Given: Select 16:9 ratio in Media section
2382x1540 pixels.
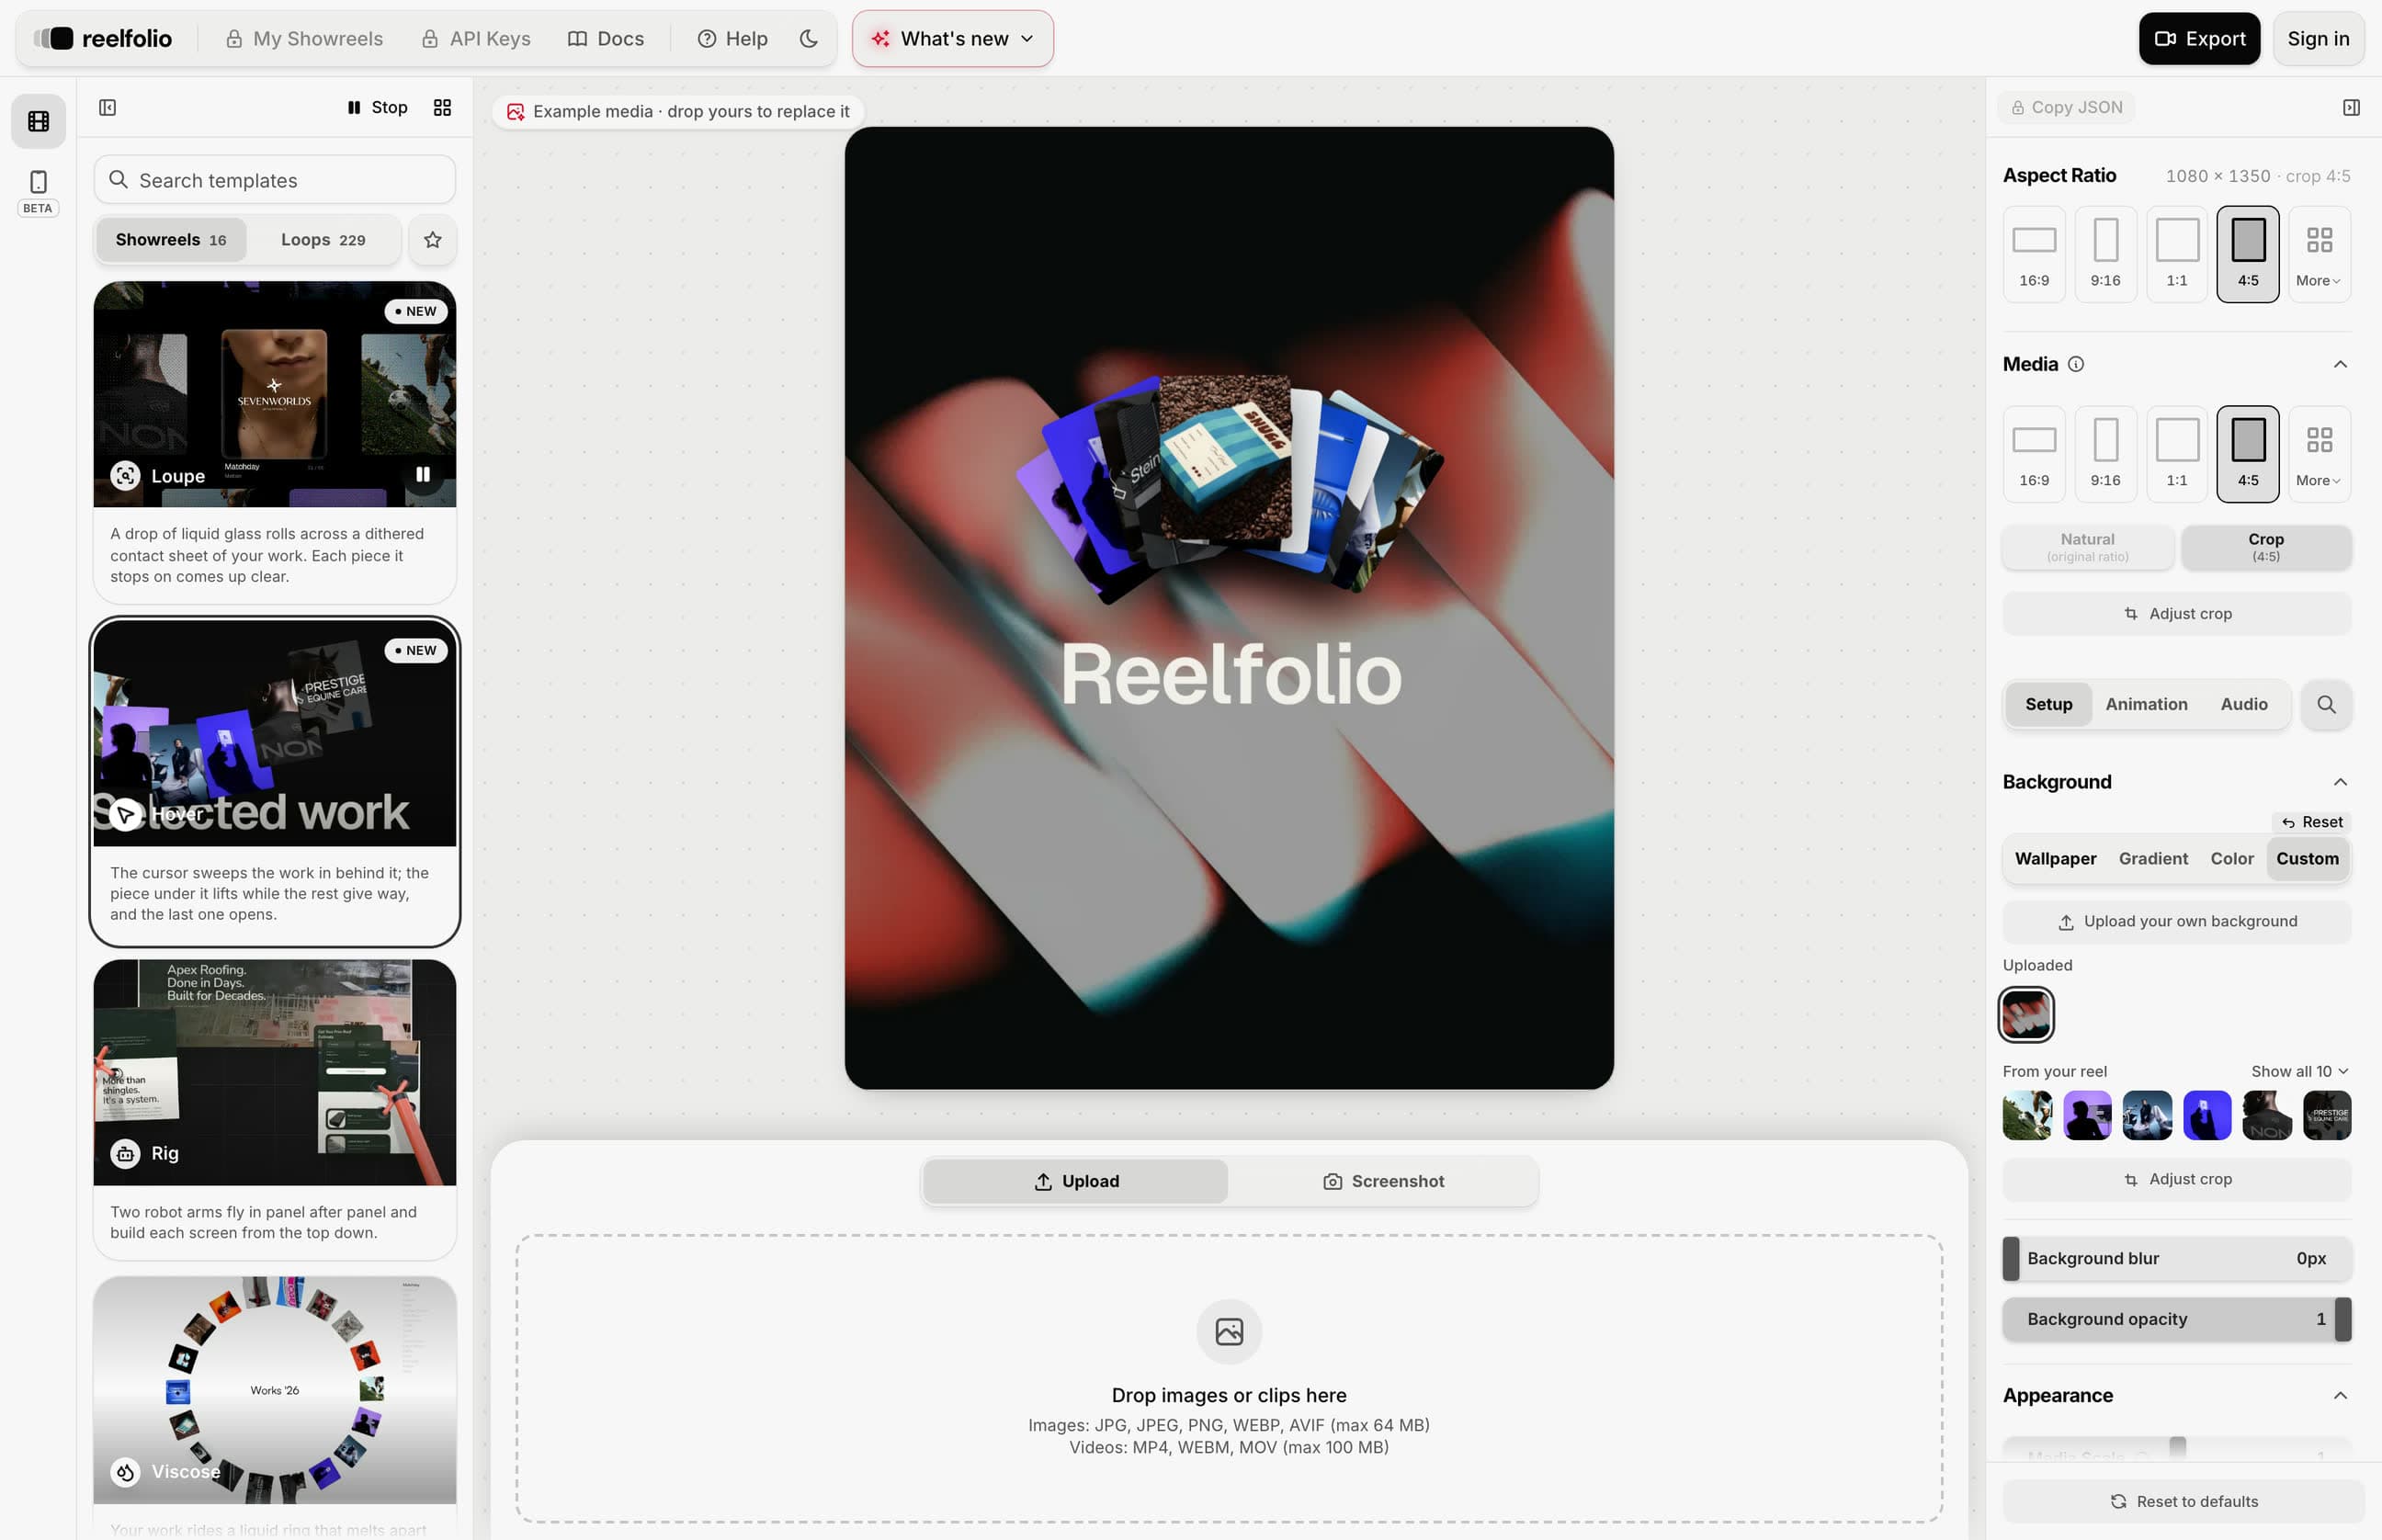Looking at the screenshot, I should [x=2034, y=454].
